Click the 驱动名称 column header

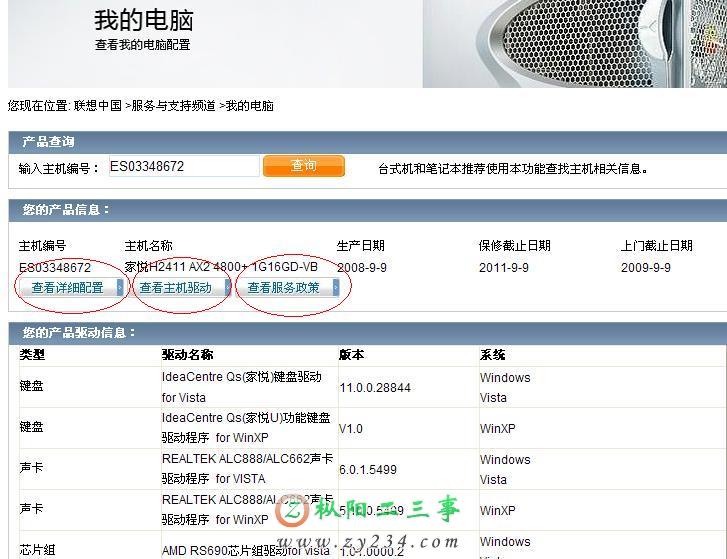click(187, 355)
